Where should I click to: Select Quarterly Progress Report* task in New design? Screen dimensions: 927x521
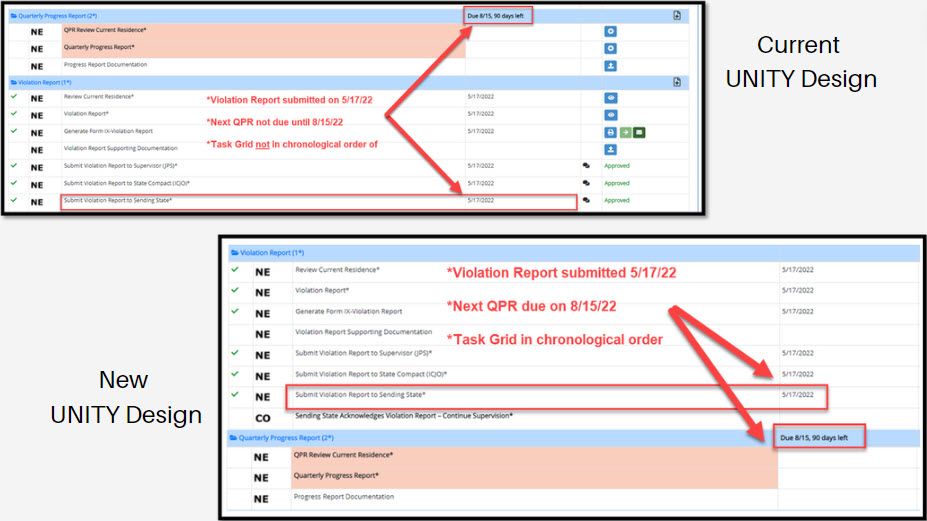(336, 475)
